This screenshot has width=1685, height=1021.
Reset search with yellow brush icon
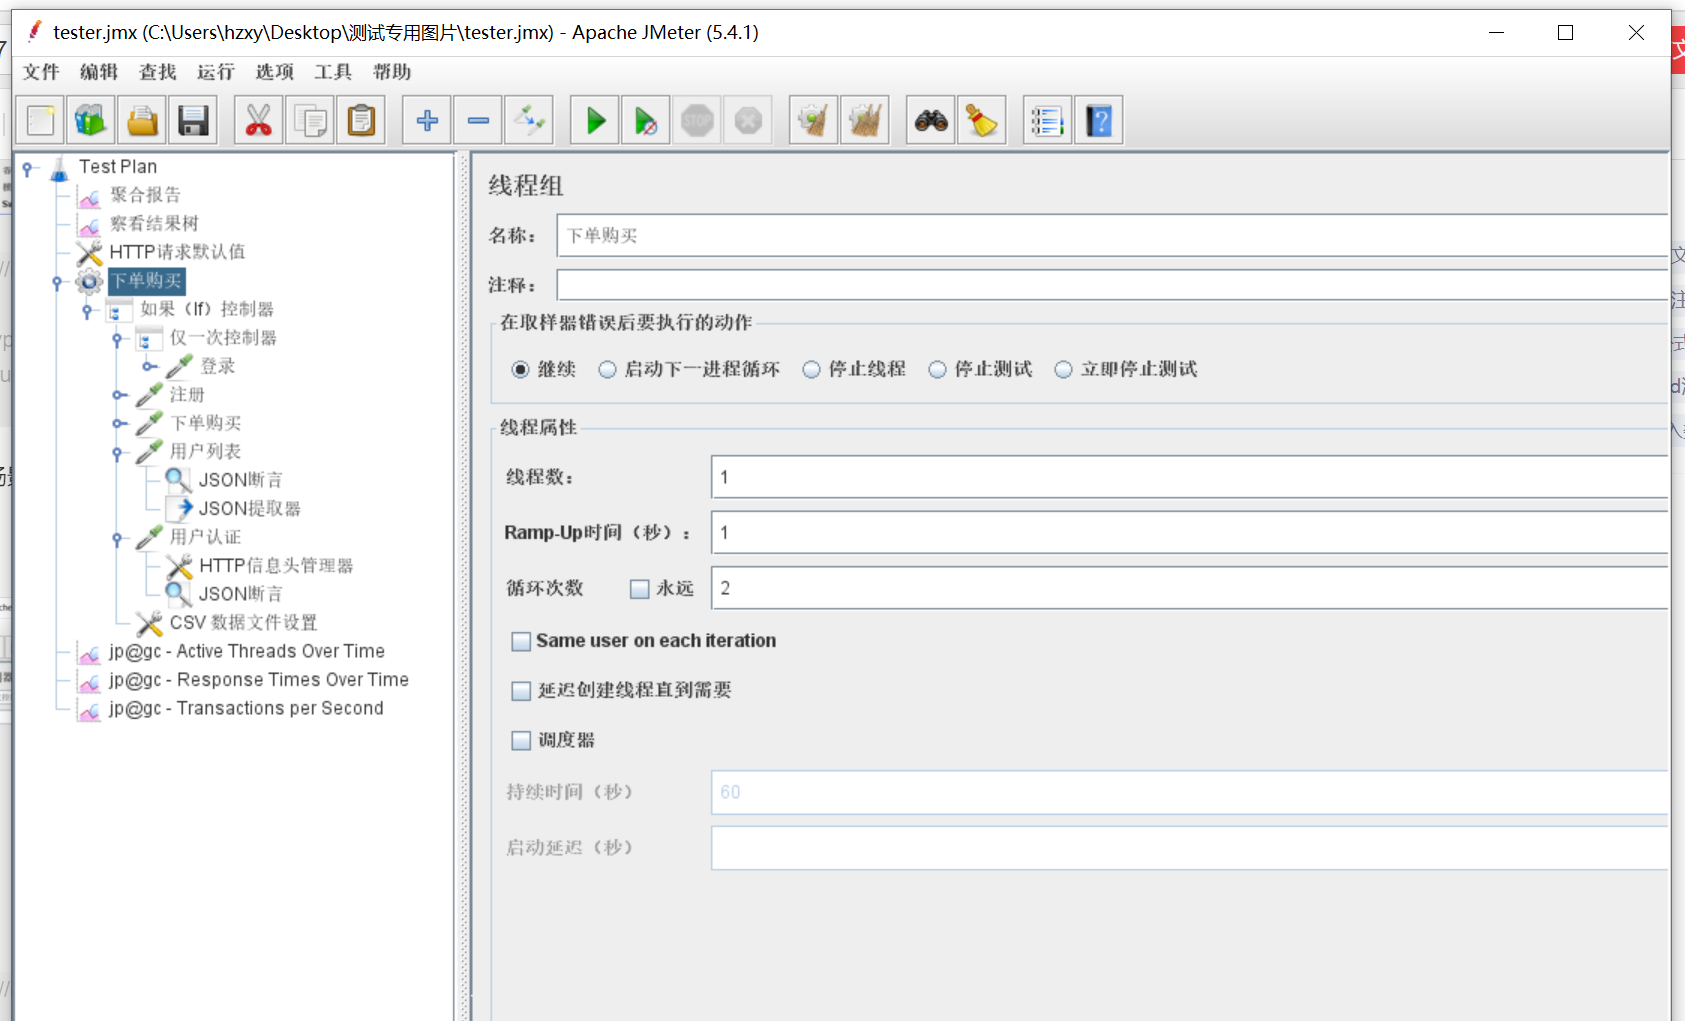click(x=982, y=121)
